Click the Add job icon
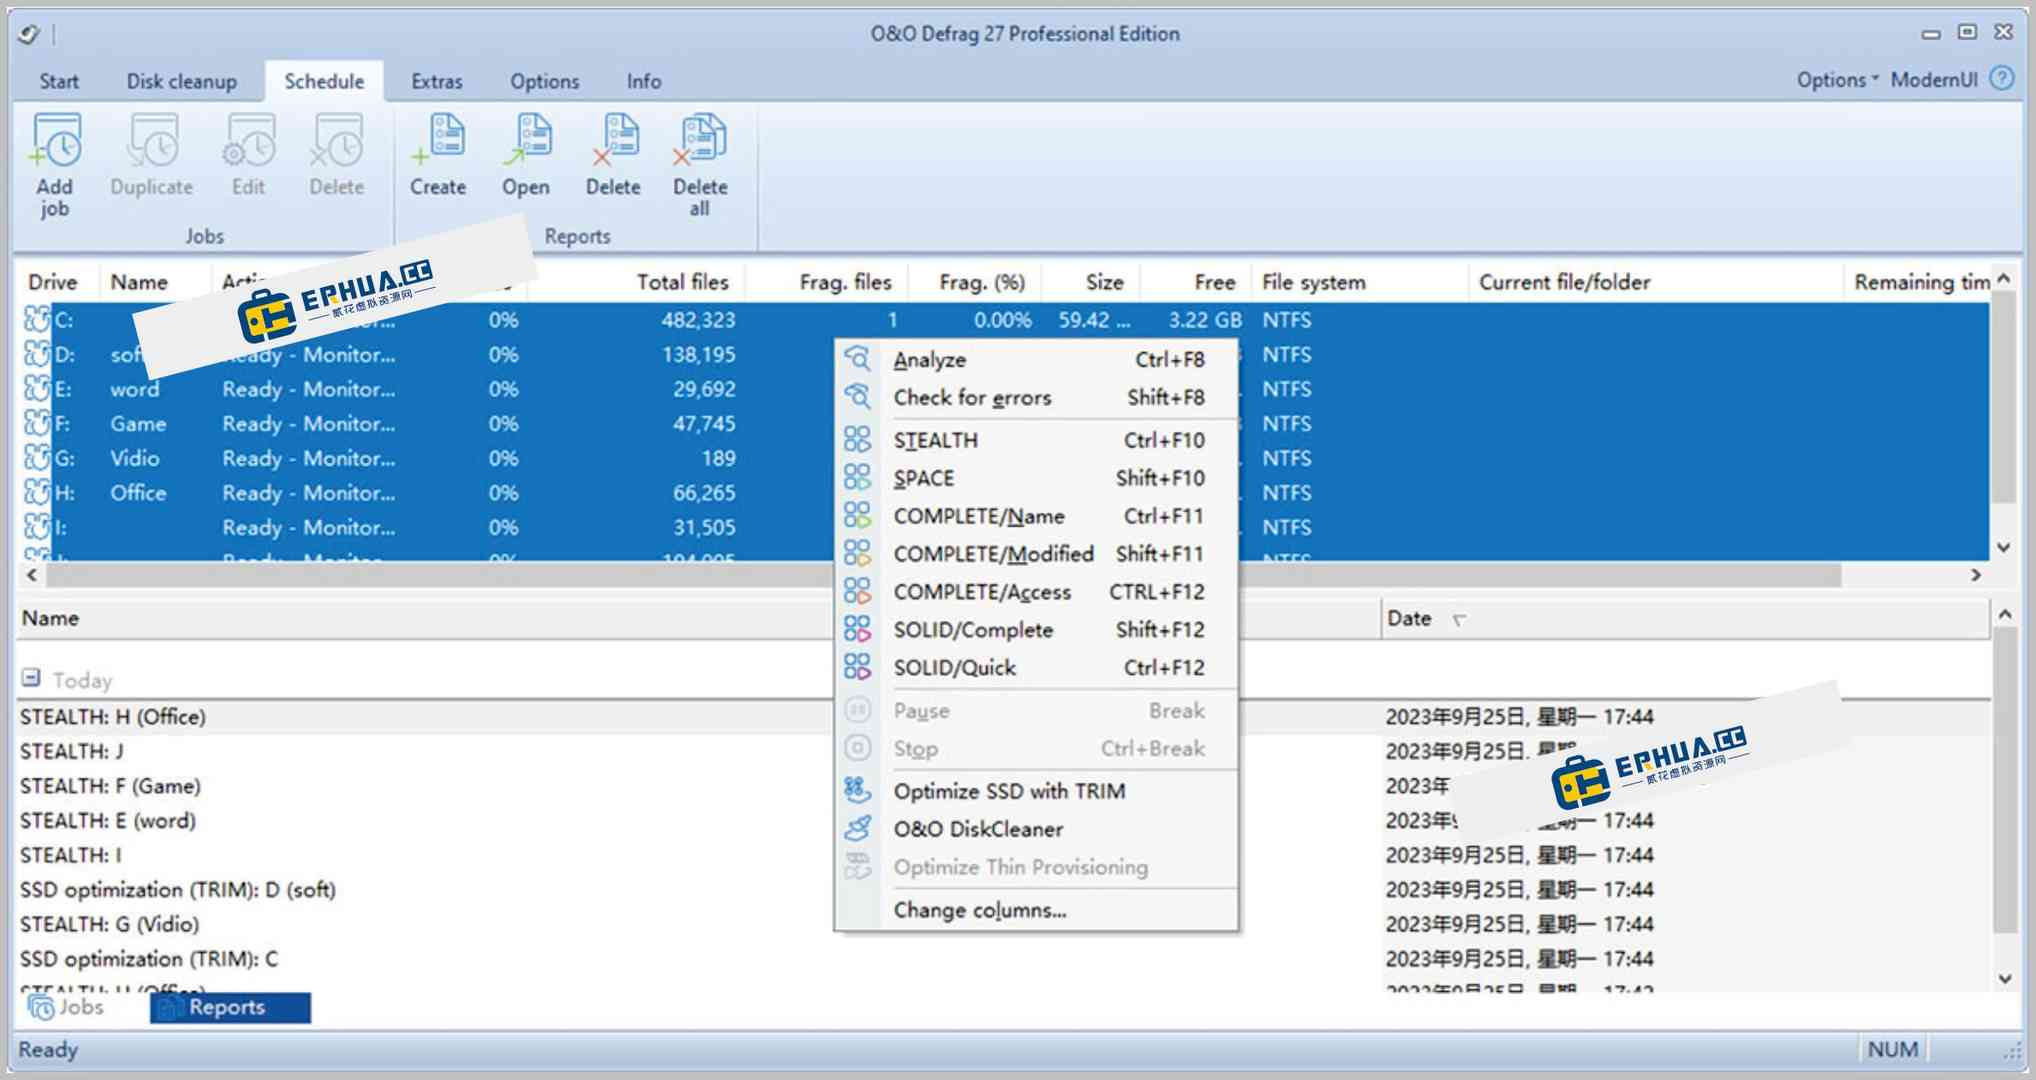Screen dimensions: 2036x1080 [x=55, y=142]
